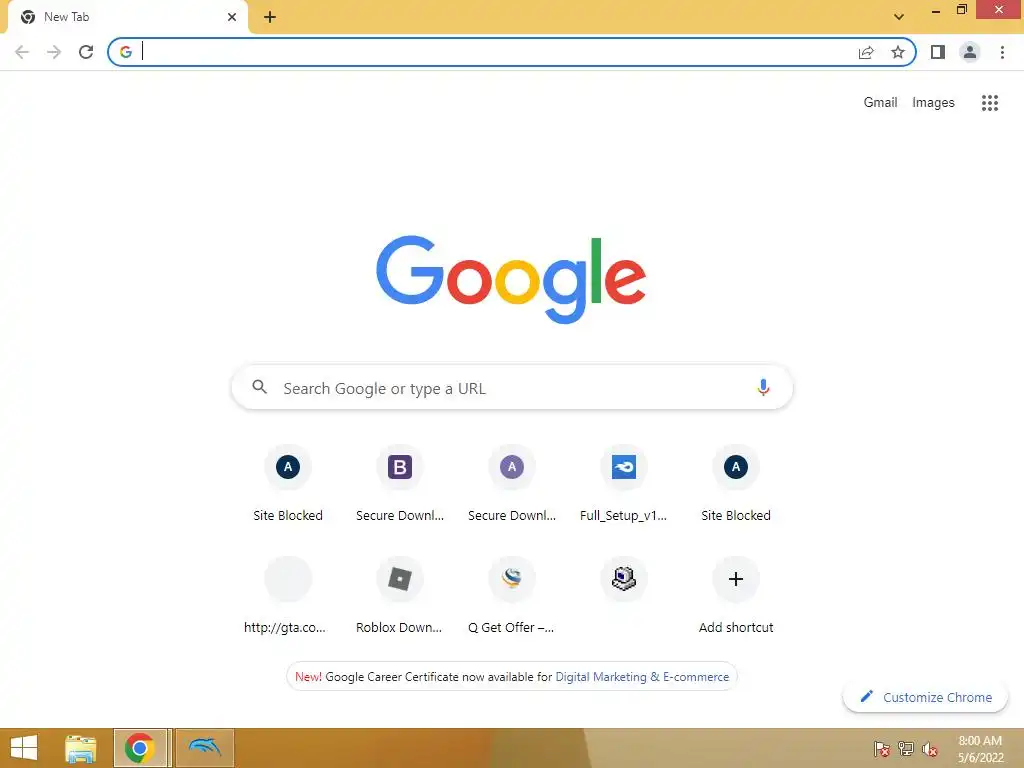The height and width of the screenshot is (768, 1024).
Task: Click the Action Center flag tray icon
Action: [x=882, y=749]
